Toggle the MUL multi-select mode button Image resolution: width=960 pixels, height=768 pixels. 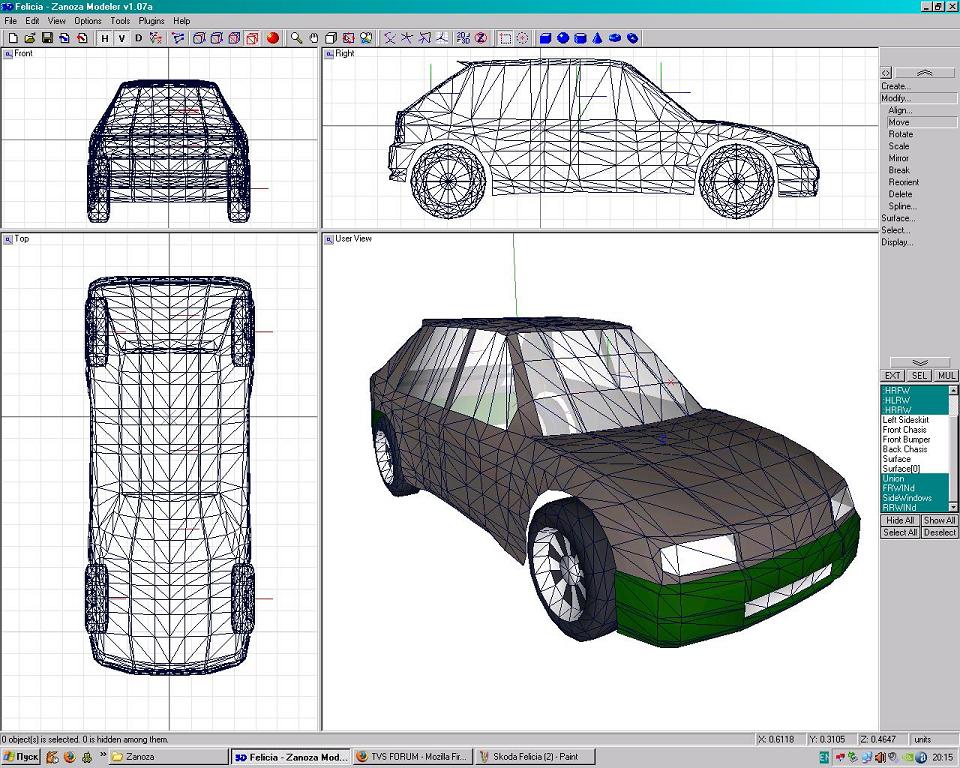tap(946, 376)
